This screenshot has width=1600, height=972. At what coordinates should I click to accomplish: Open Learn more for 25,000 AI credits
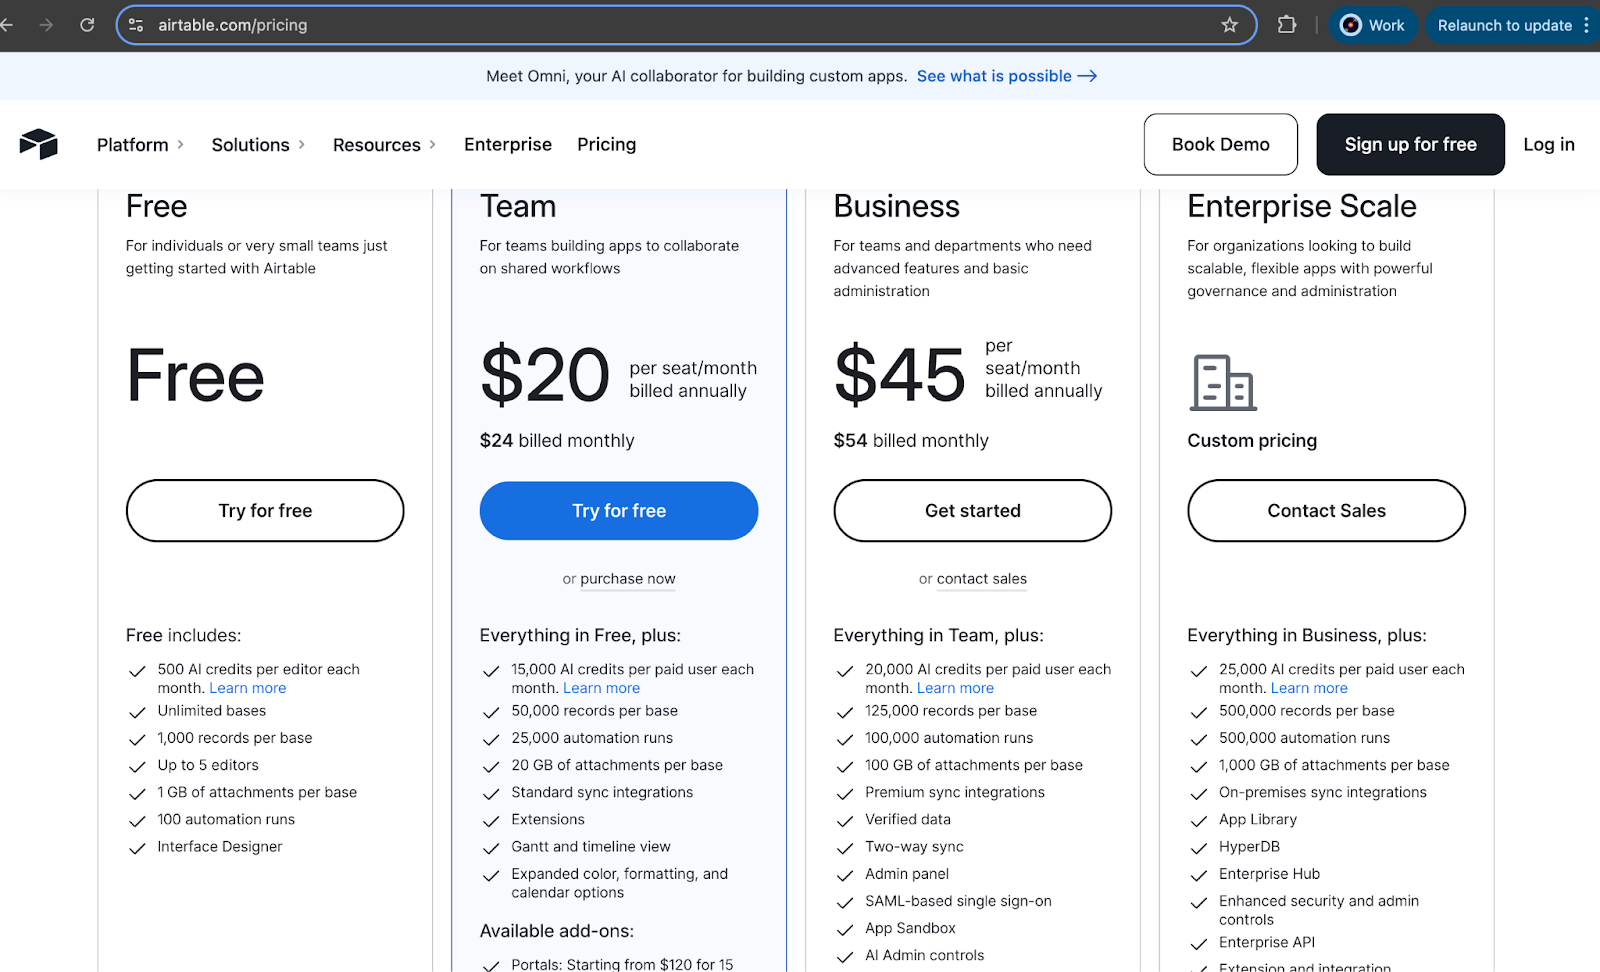click(x=1310, y=688)
